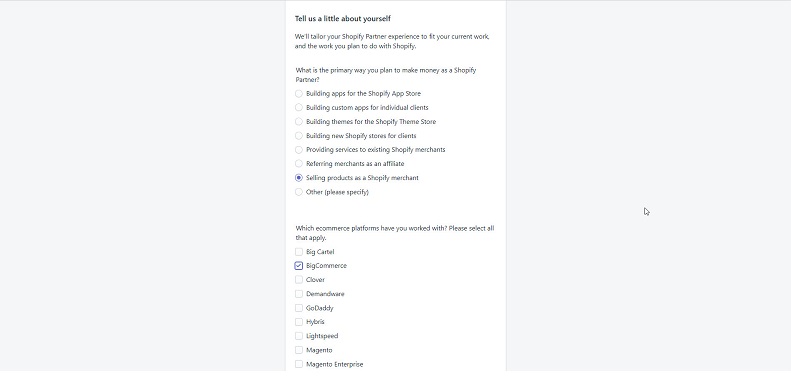Choose Providing services to existing Shopify merchants
This screenshot has height=376, width=791.
[x=299, y=150]
